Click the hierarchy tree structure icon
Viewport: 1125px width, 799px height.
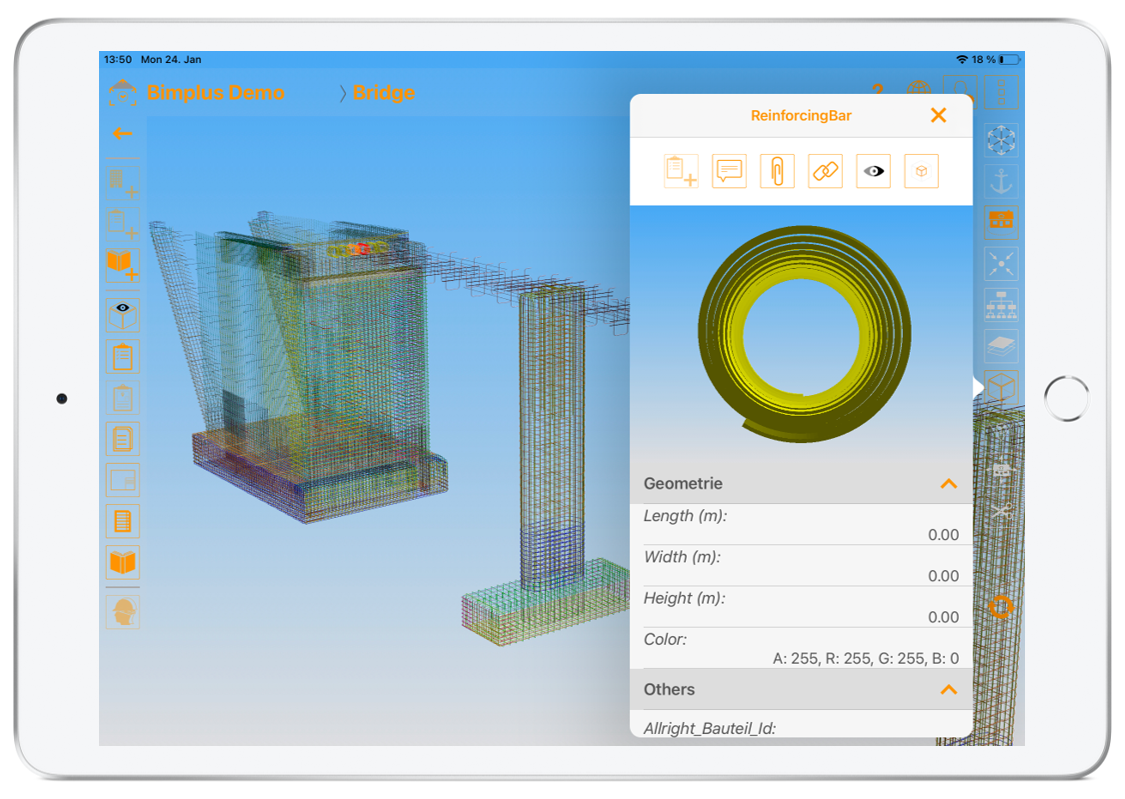1001,304
